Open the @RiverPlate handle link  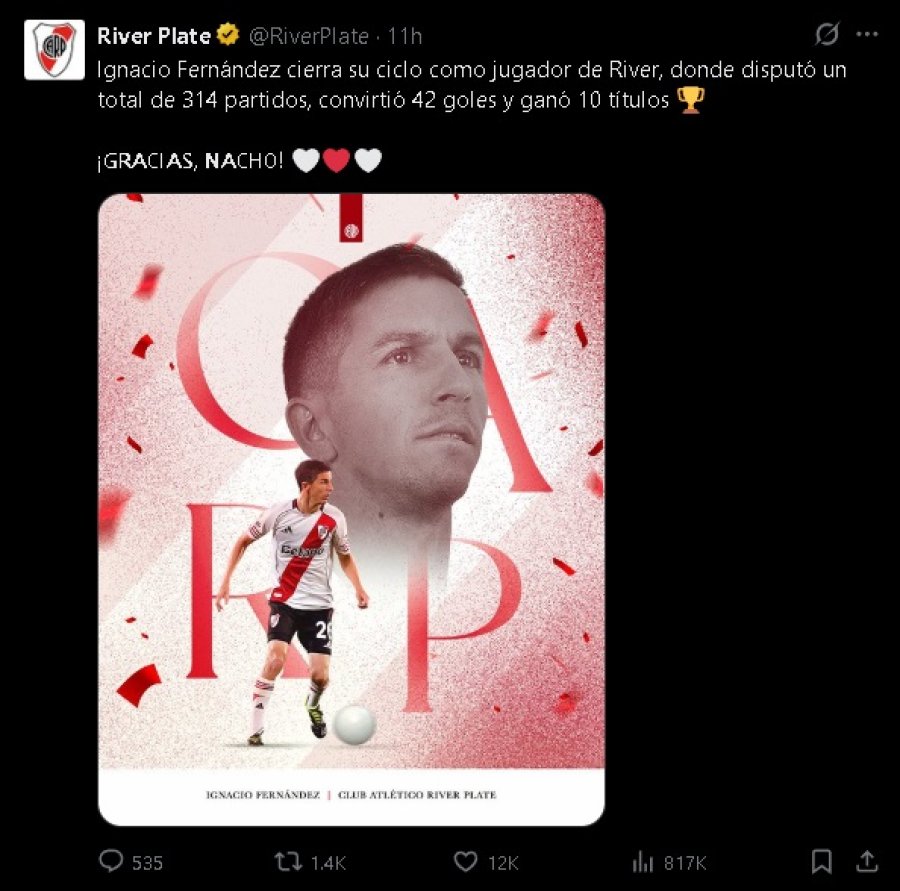pyautogui.click(x=309, y=36)
